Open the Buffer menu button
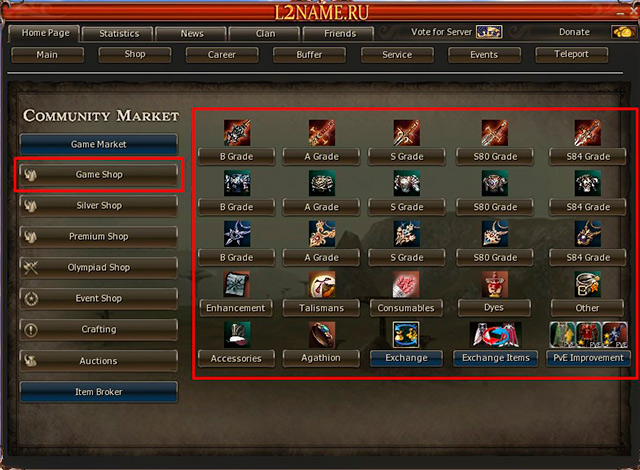 point(309,55)
